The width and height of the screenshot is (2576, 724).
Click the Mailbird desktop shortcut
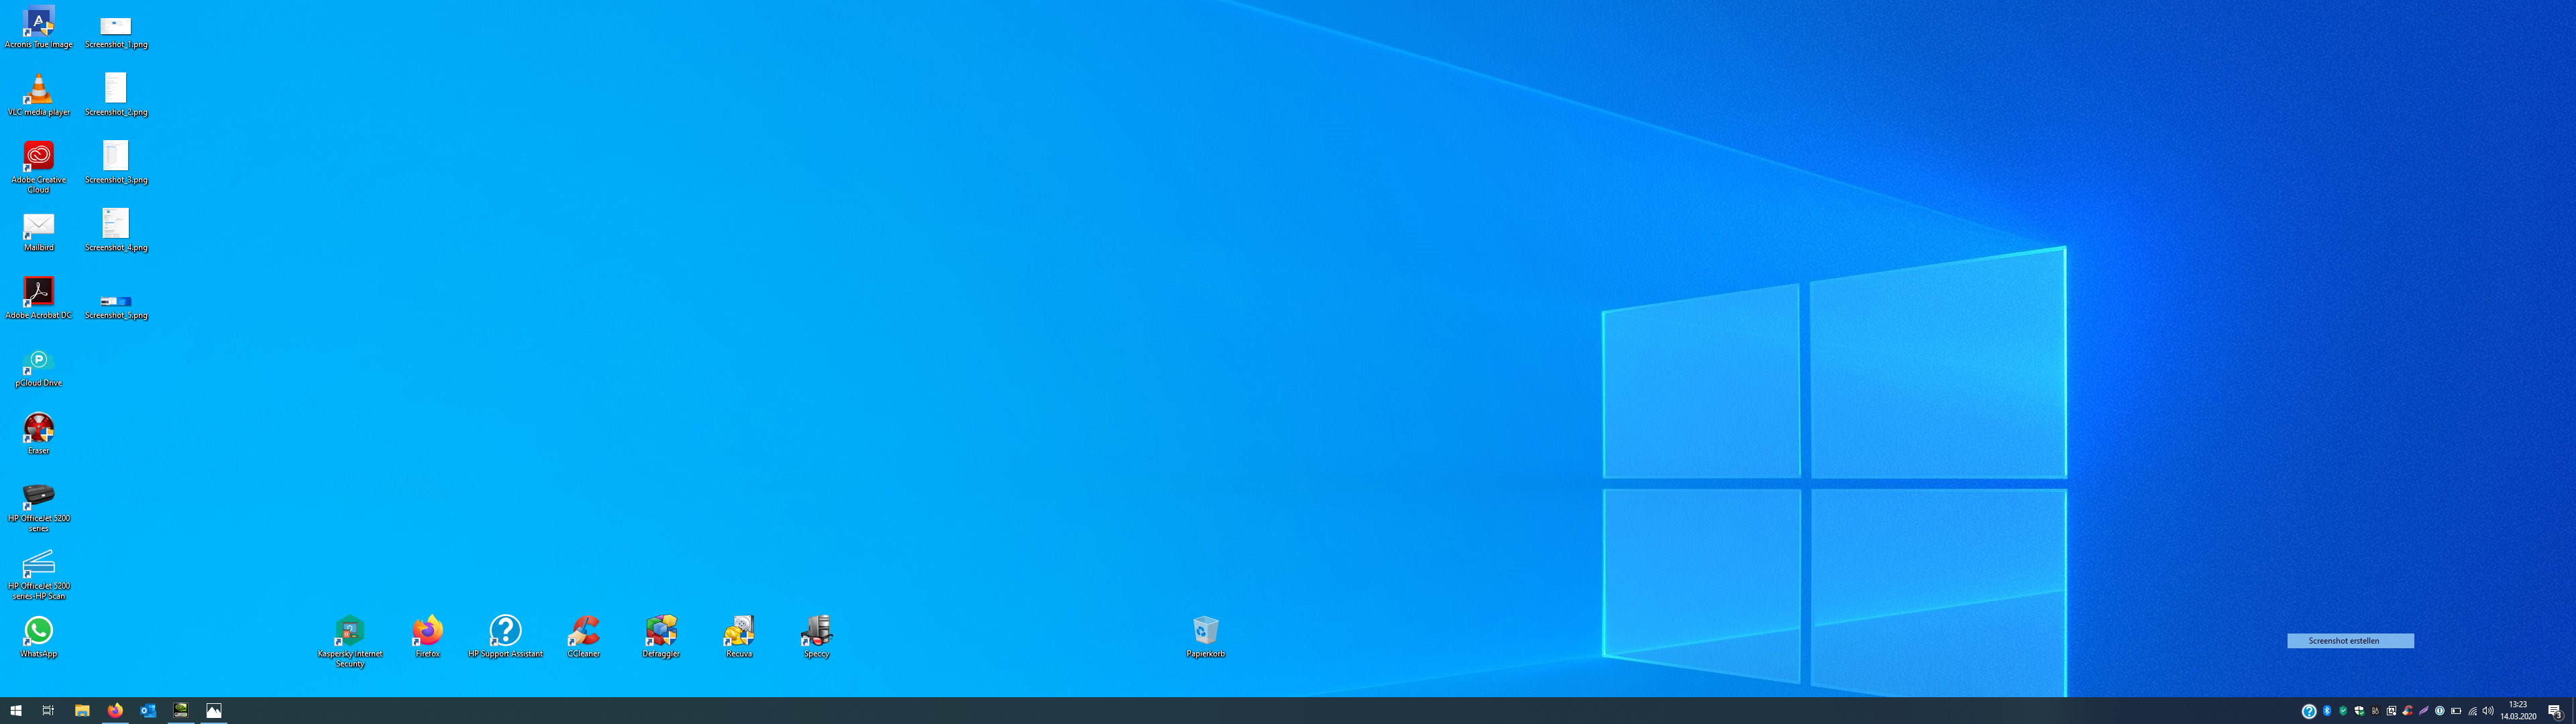pyautogui.click(x=38, y=226)
